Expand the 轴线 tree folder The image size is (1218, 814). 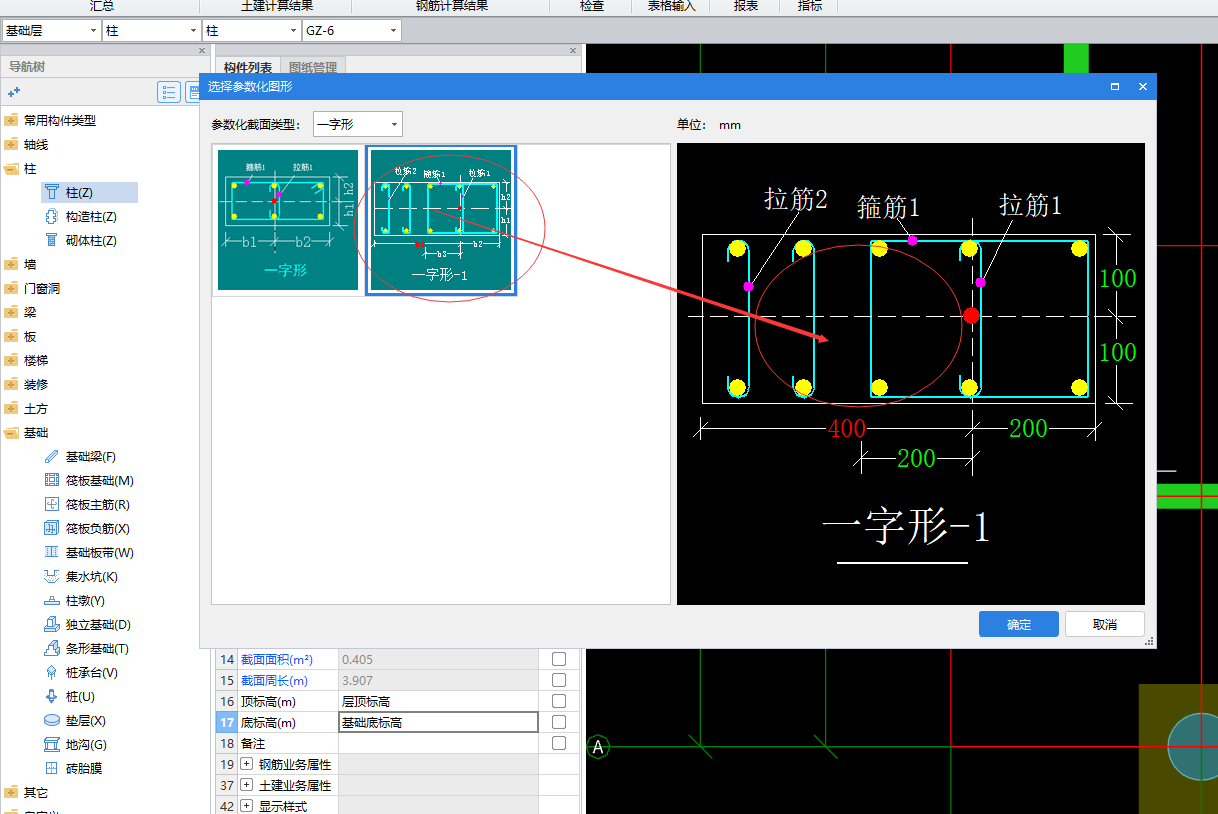tap(11, 145)
